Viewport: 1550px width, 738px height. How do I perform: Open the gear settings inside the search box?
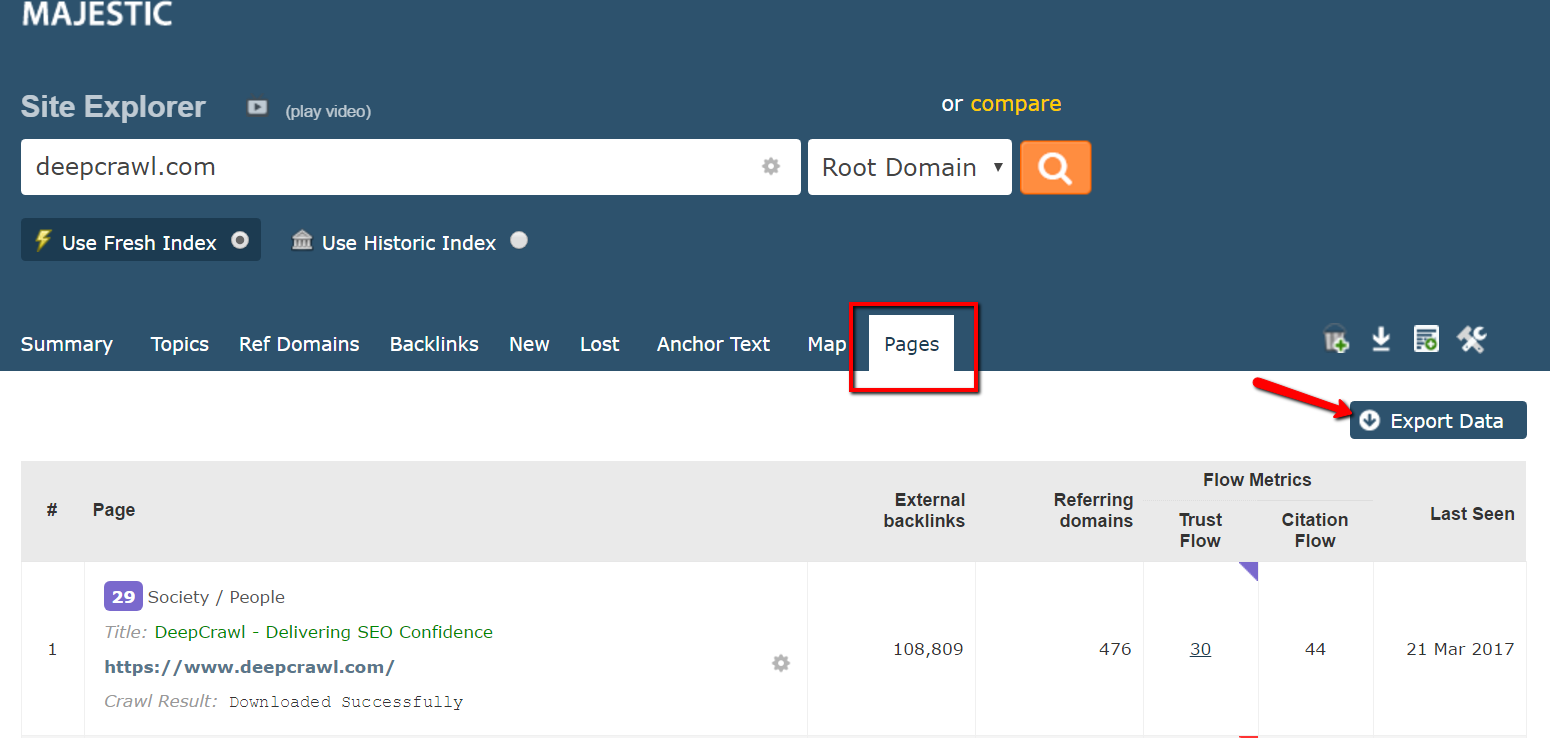click(x=771, y=167)
